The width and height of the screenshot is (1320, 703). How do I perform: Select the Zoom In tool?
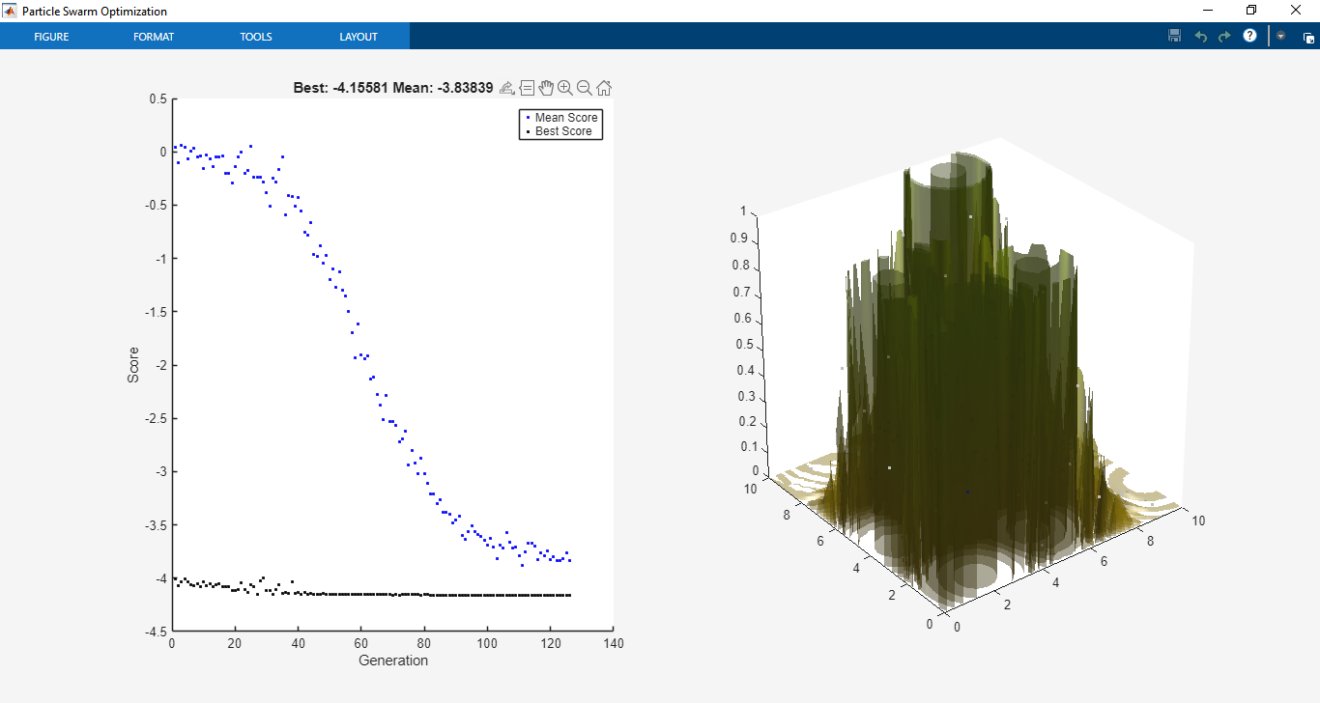coord(566,87)
